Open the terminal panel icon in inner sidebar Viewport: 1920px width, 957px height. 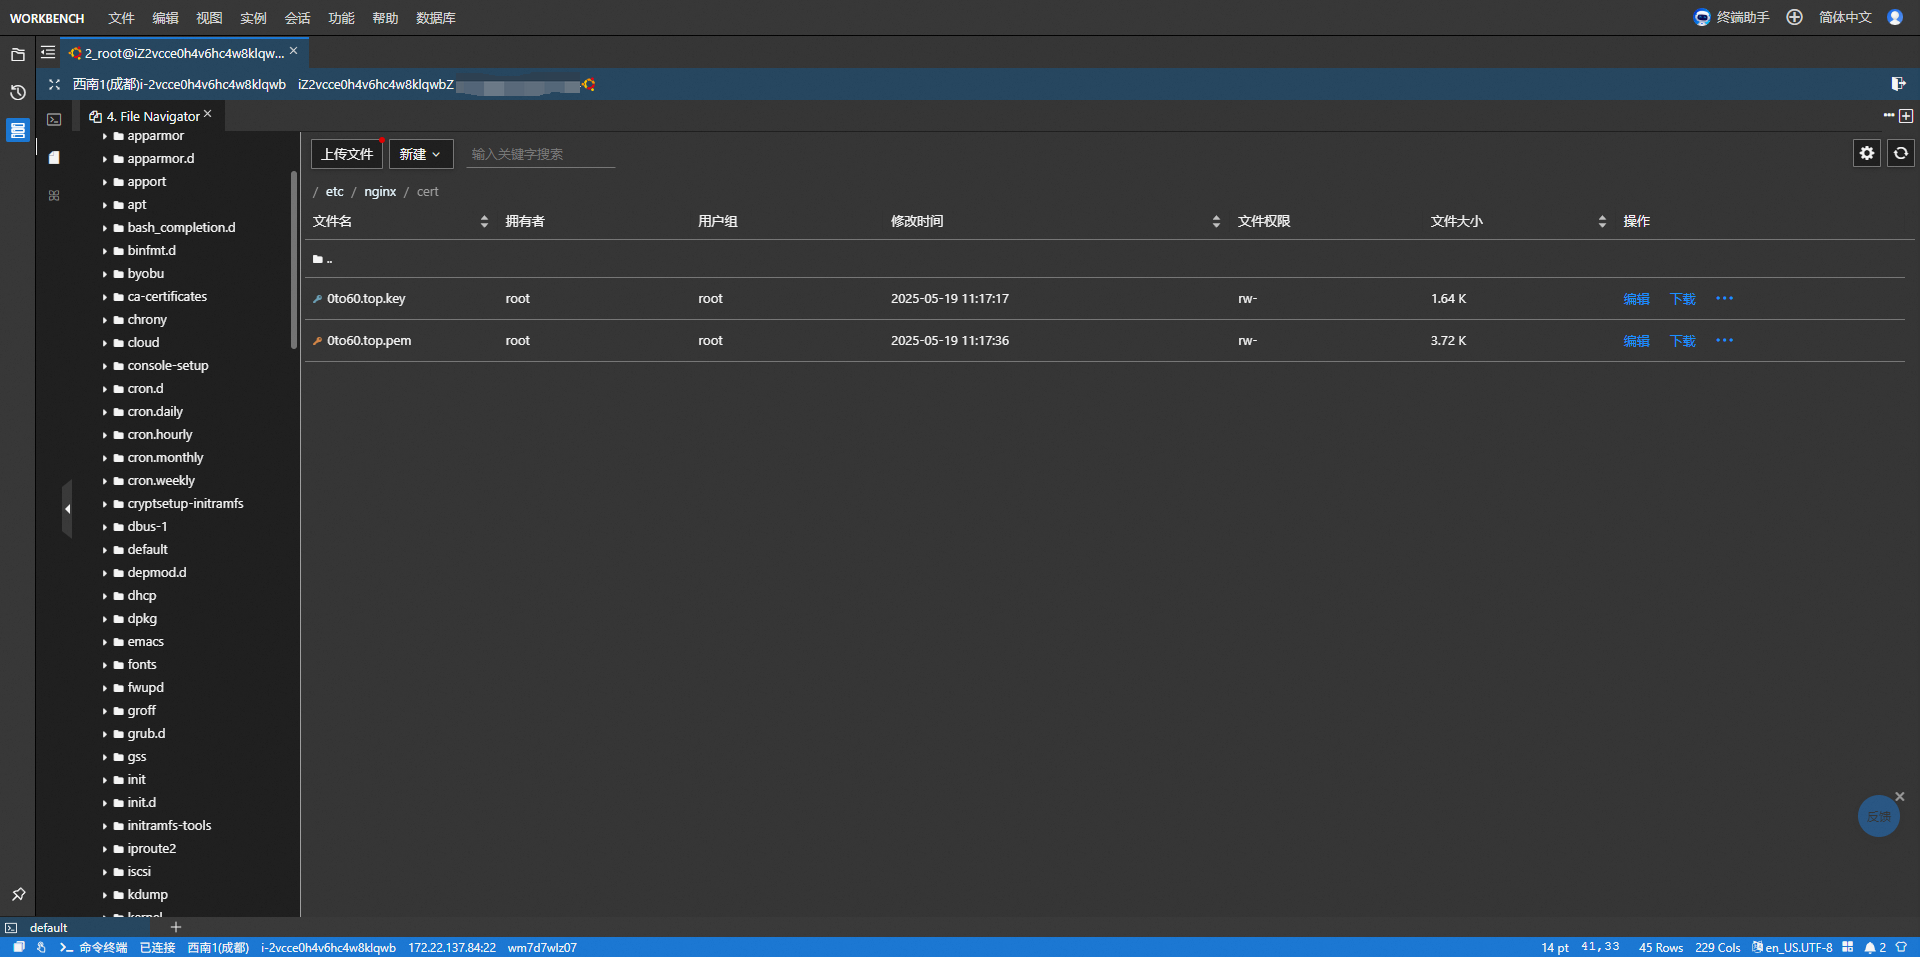tap(54, 119)
